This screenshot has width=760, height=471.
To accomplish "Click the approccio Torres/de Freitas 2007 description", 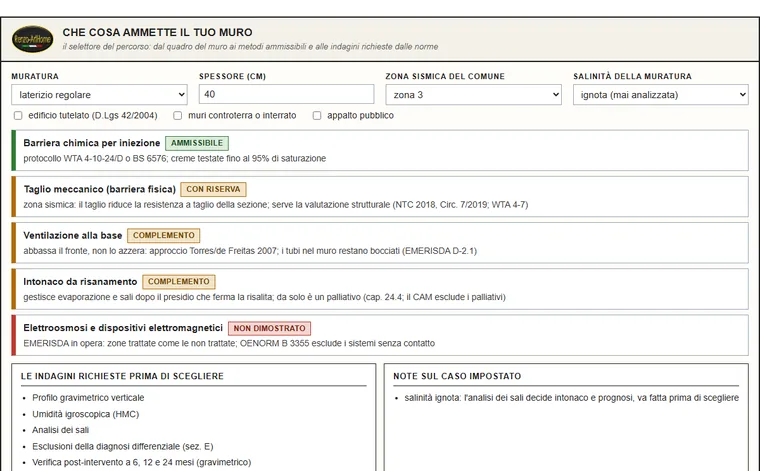I will pyautogui.click(x=250, y=251).
